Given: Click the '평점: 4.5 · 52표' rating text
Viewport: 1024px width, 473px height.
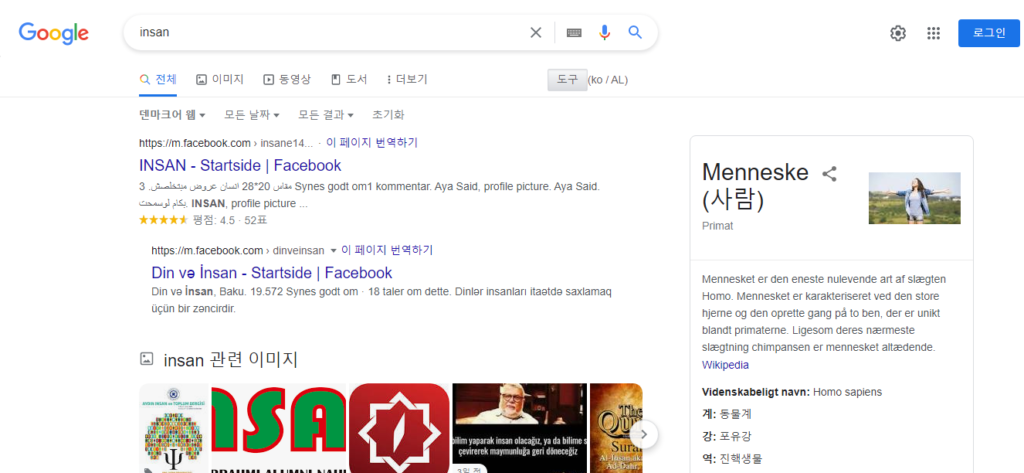Looking at the screenshot, I should tap(230, 220).
